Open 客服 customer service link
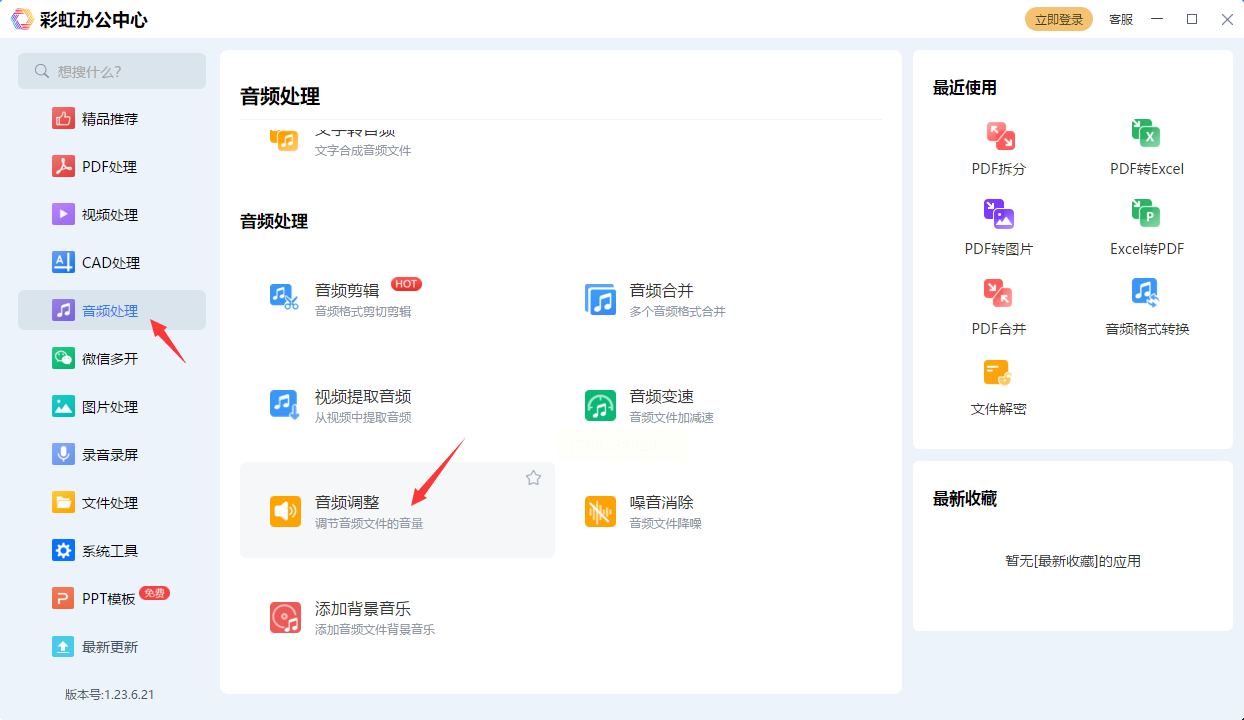This screenshot has width=1244, height=720. (x=1121, y=20)
